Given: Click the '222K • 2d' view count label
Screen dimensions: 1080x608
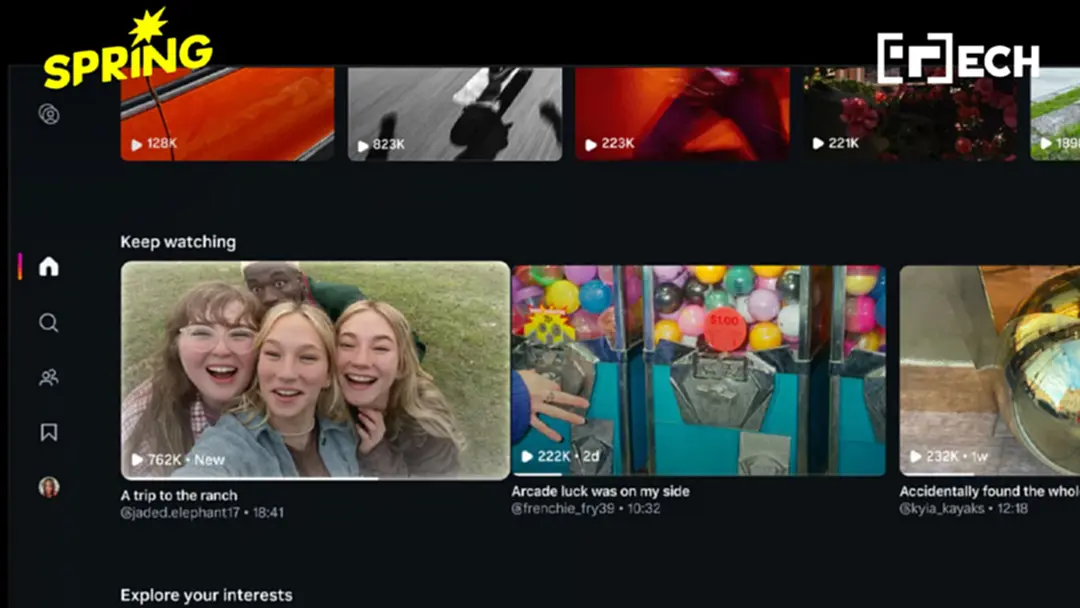Looking at the screenshot, I should tap(561, 456).
